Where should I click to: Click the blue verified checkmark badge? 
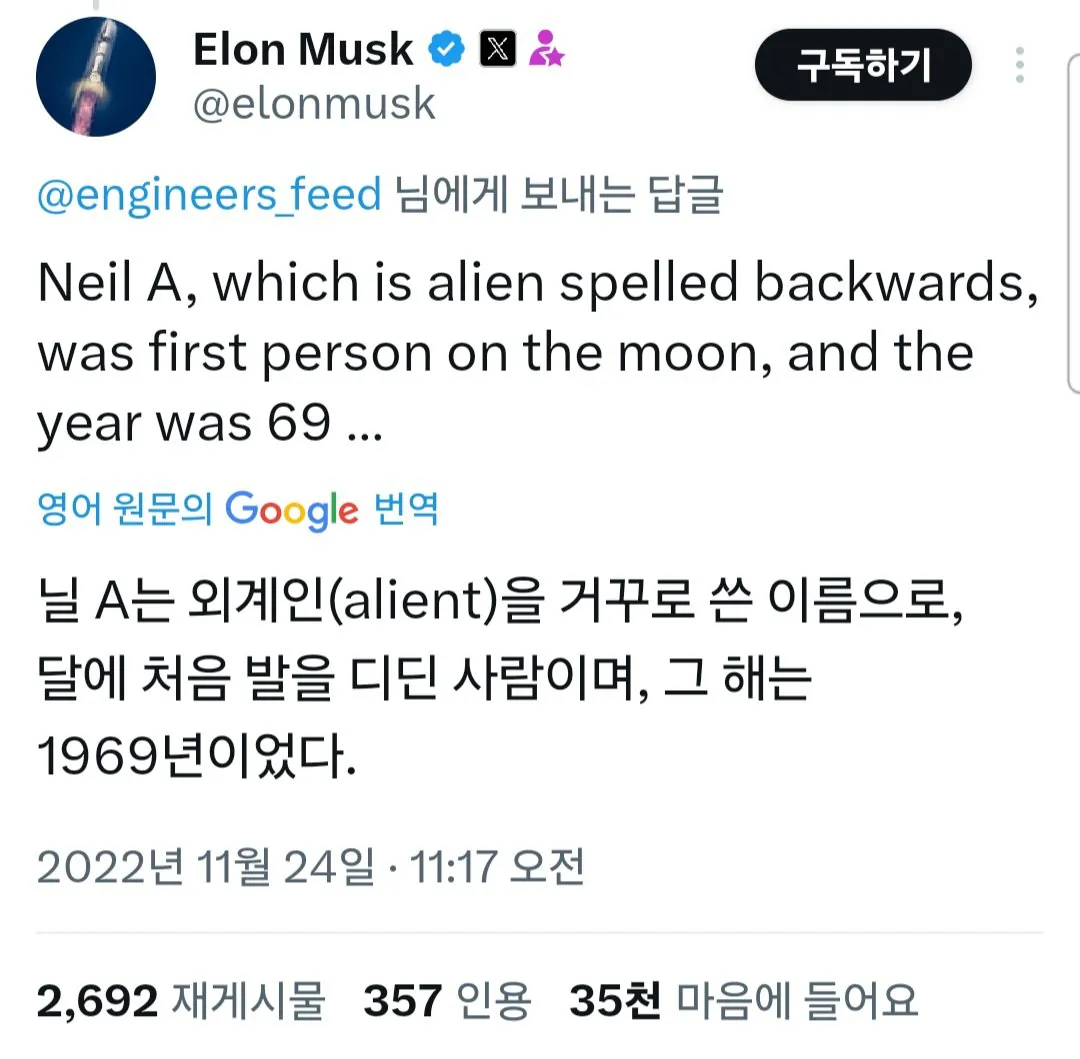click(x=447, y=47)
